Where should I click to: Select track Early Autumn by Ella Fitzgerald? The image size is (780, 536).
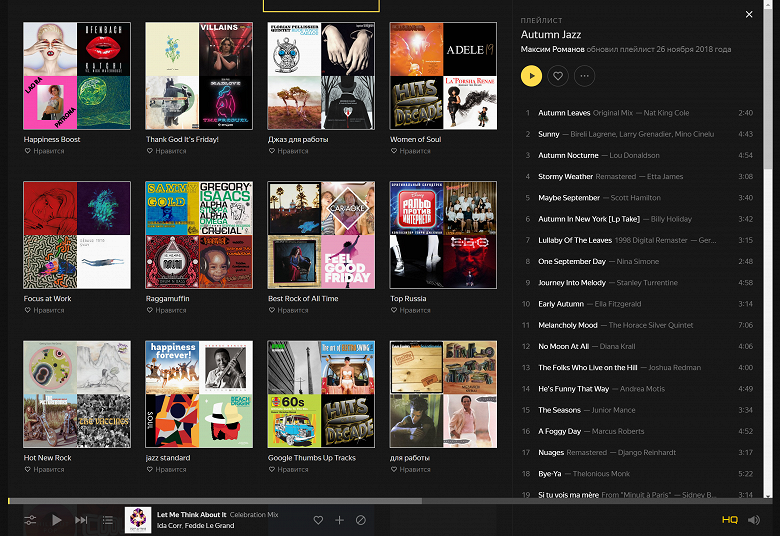639,304
